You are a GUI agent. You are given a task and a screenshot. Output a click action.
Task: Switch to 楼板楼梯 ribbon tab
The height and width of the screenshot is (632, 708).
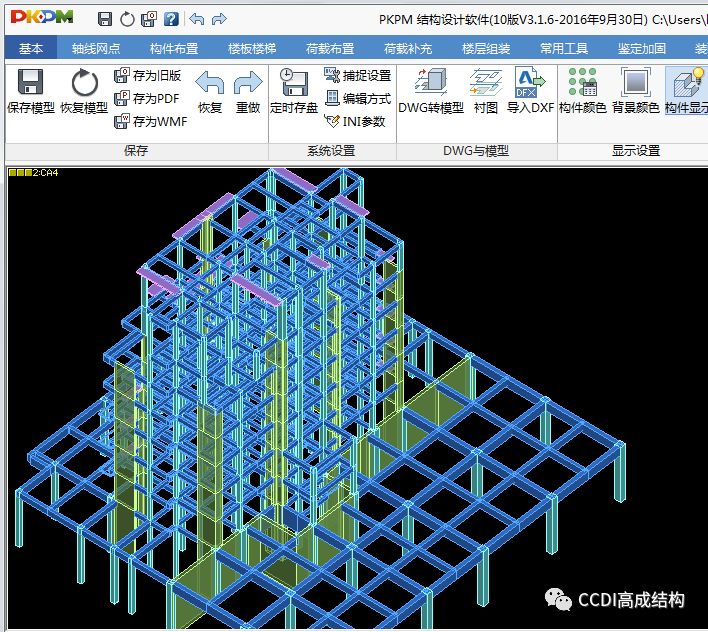pyautogui.click(x=252, y=48)
